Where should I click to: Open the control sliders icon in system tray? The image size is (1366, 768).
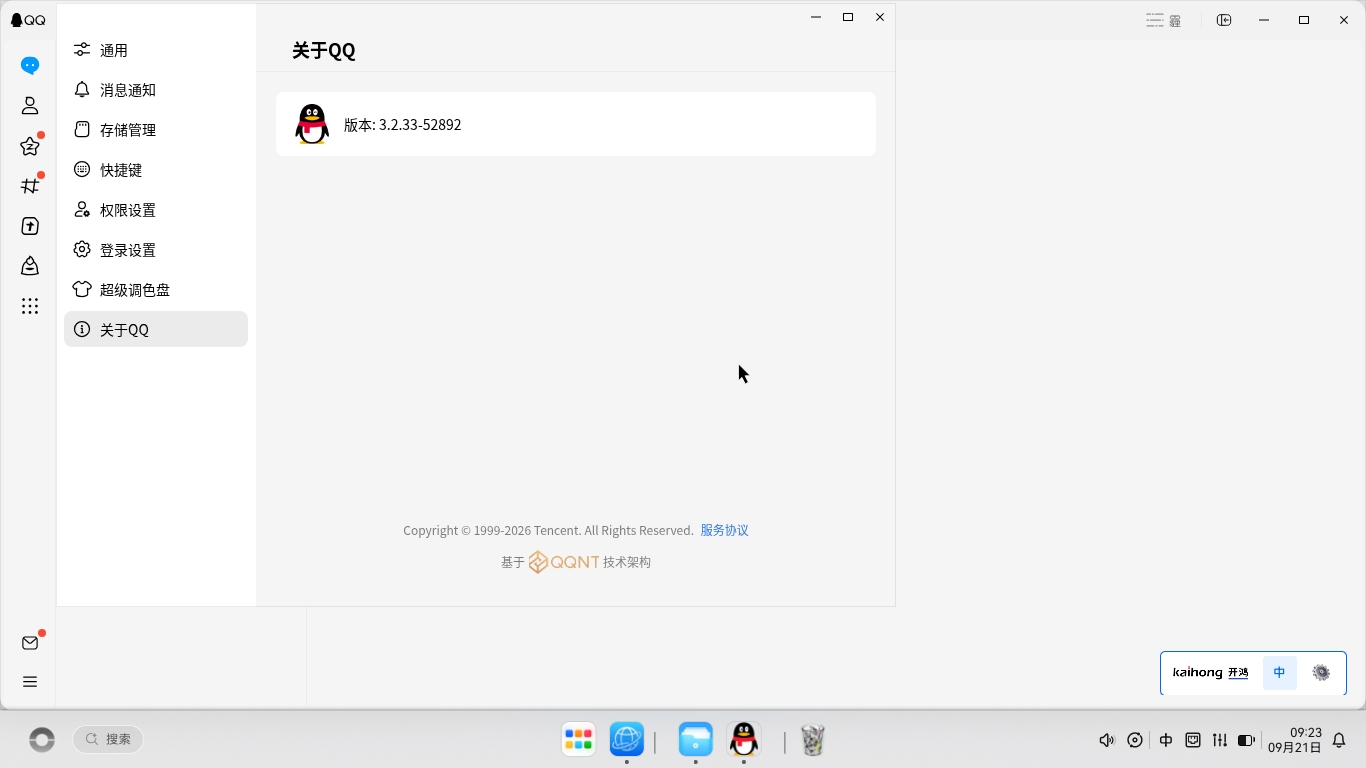[x=1220, y=740]
